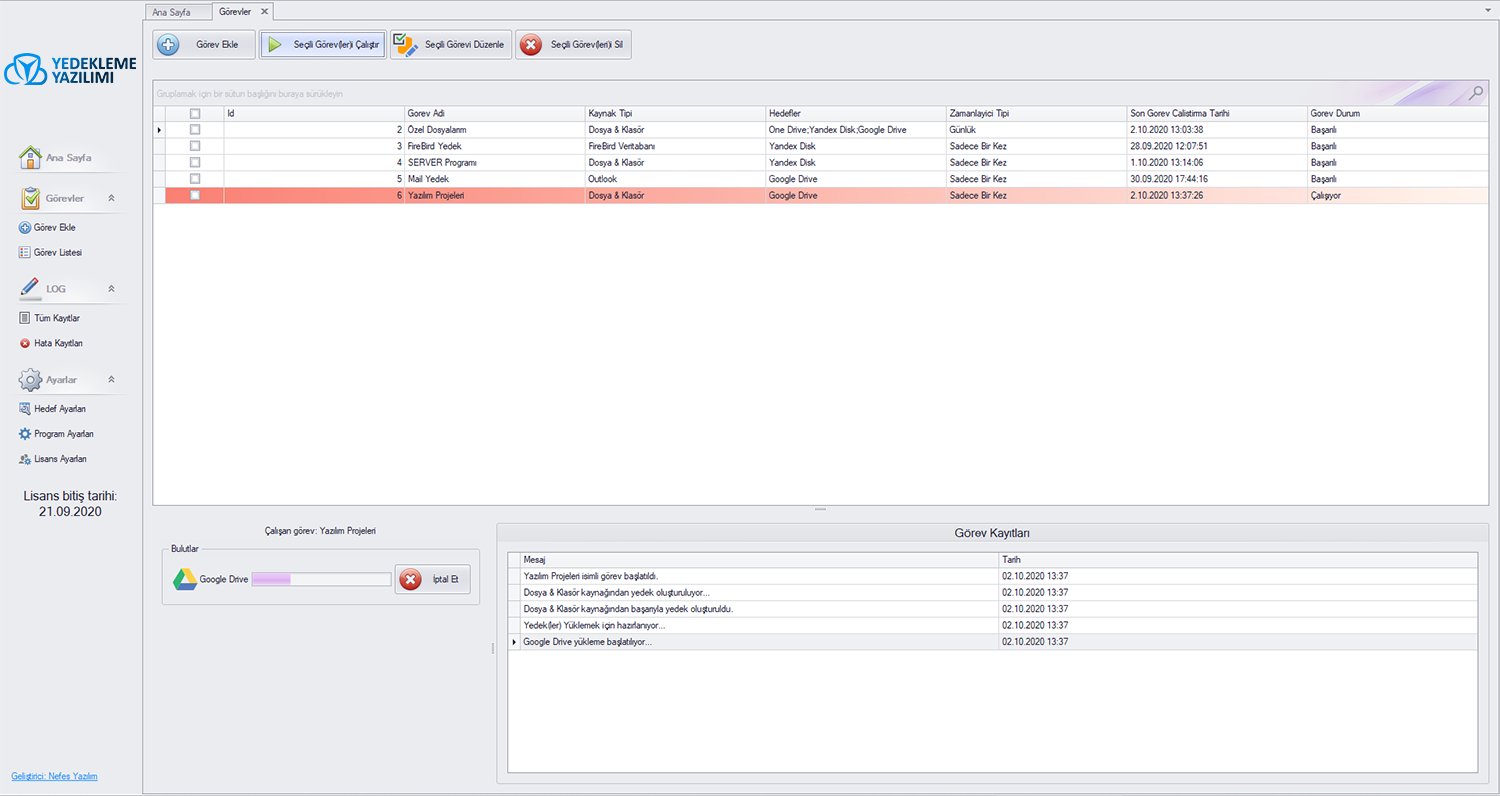This screenshot has width=1500, height=796.
Task: Open the search magnifier in grid header
Action: (x=1476, y=93)
